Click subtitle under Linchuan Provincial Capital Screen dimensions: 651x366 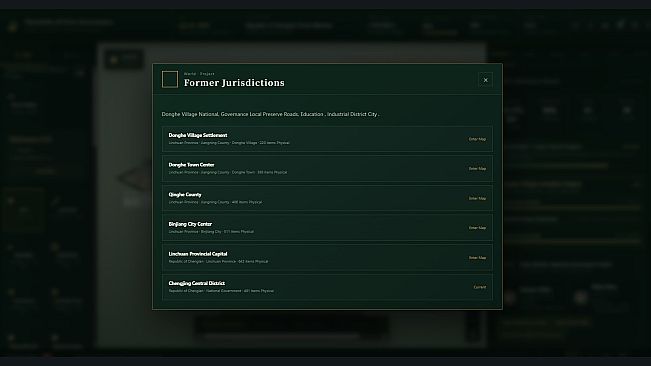(x=218, y=261)
